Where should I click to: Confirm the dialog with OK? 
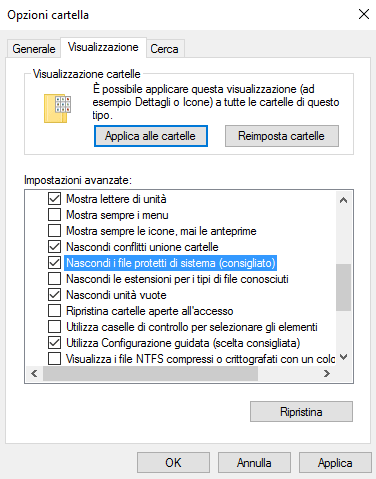[173, 463]
